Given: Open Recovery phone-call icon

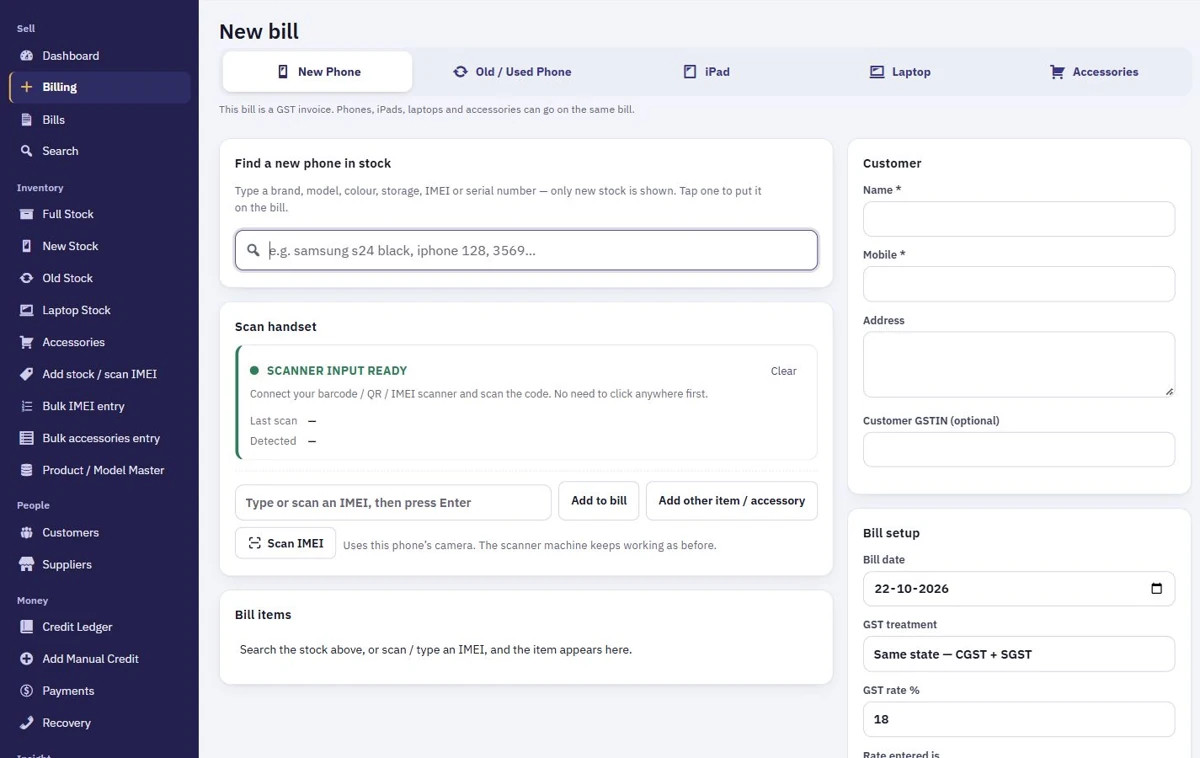Looking at the screenshot, I should pyautogui.click(x=26, y=723).
